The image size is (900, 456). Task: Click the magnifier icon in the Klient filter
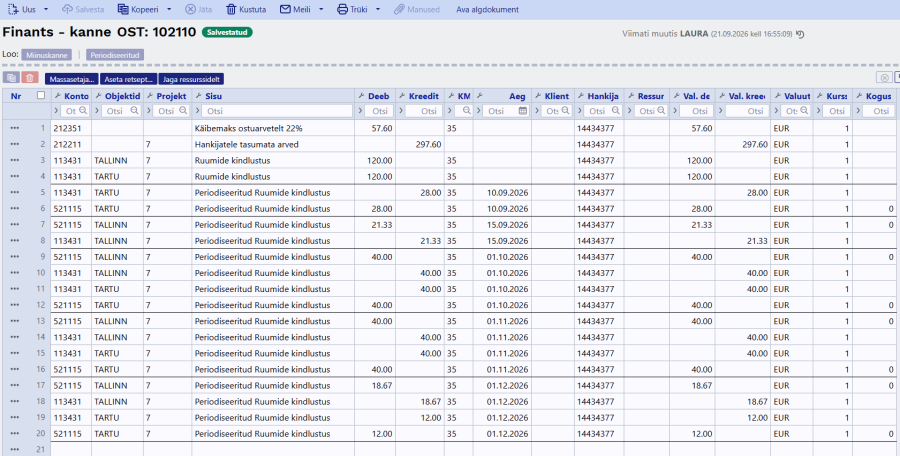point(565,111)
